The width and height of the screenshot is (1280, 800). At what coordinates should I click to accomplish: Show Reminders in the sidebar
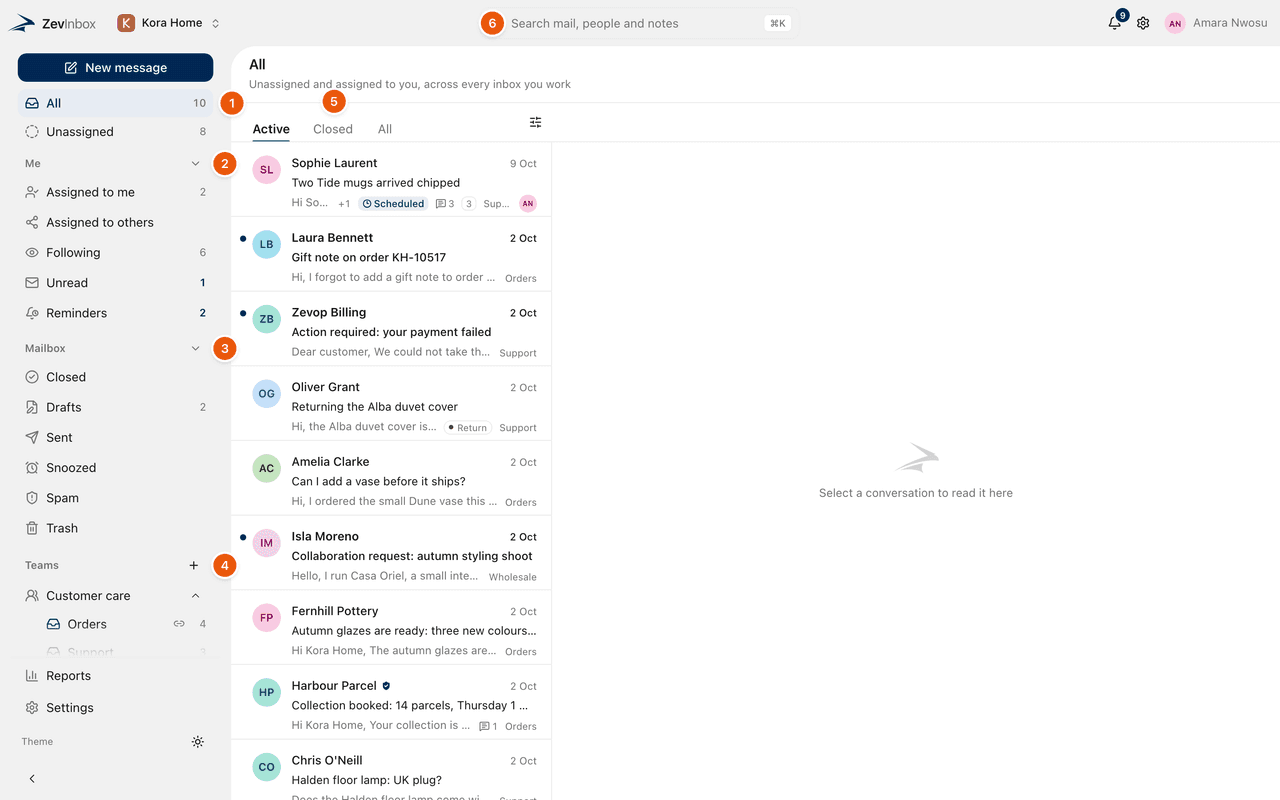[x=115, y=313]
